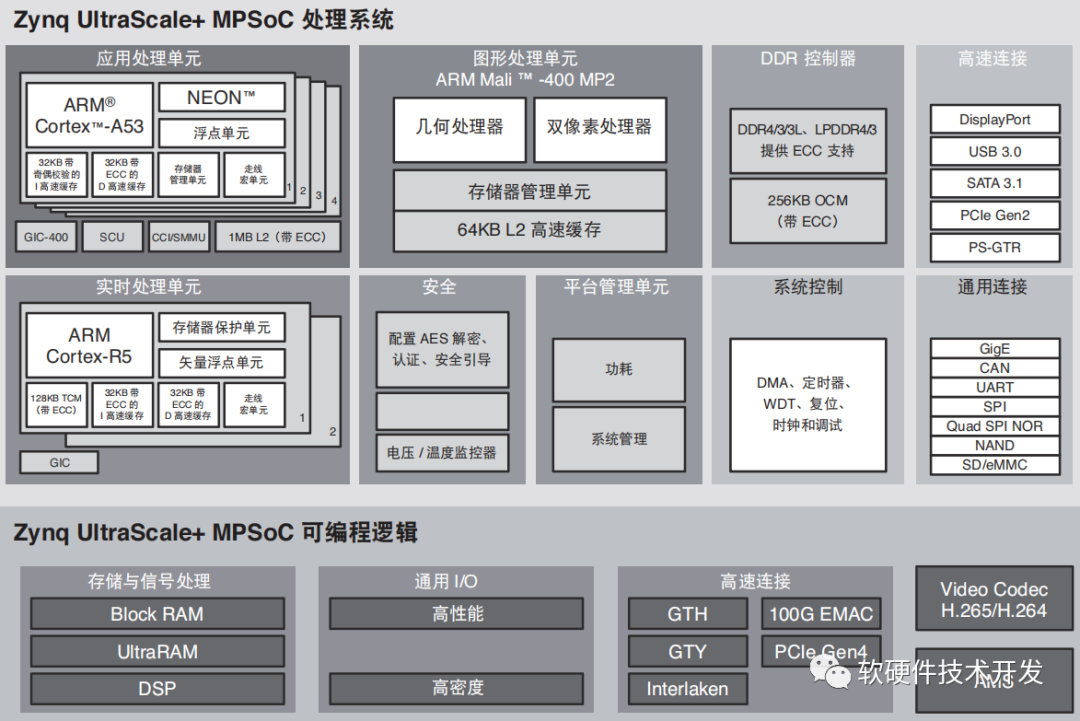
Task: Select the small 存储器管理单元 block in Cortex-A53
Action: (x=188, y=175)
